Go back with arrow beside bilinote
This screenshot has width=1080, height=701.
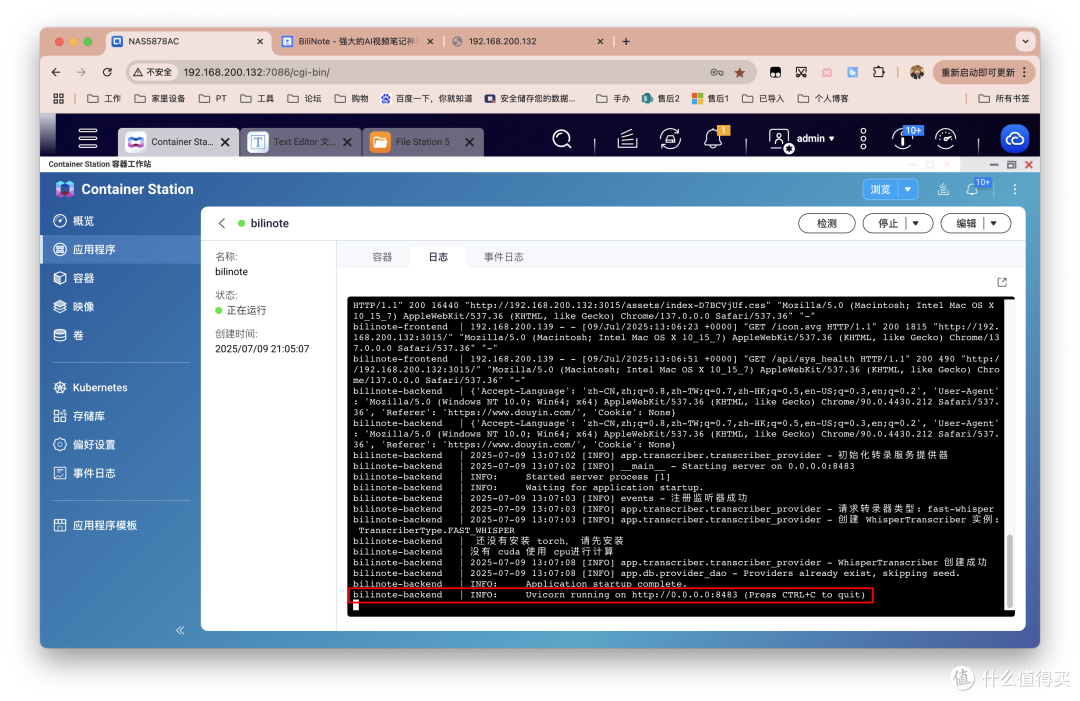coord(222,223)
